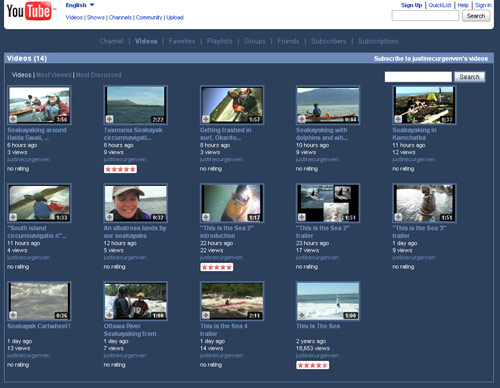Viewport: 500px width, 388px height.
Task: Add Getting trashed in surf video to QuickList
Action: (x=206, y=119)
